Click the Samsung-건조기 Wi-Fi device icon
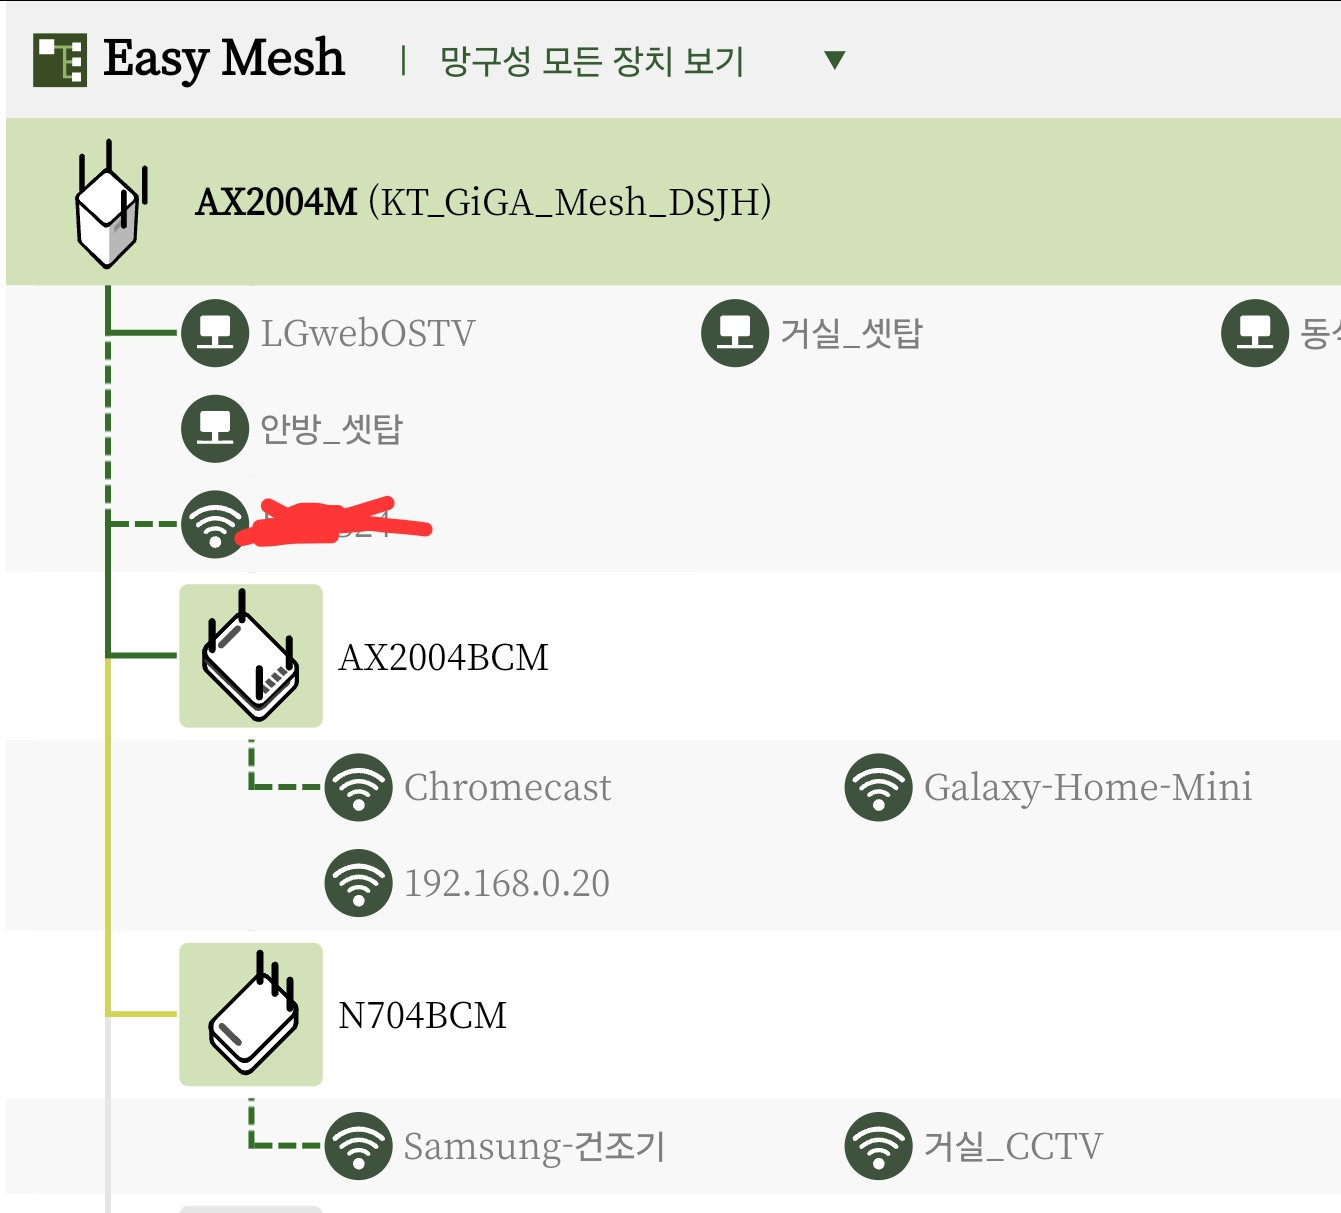Viewport: 1341px width, 1213px height. [x=359, y=1146]
